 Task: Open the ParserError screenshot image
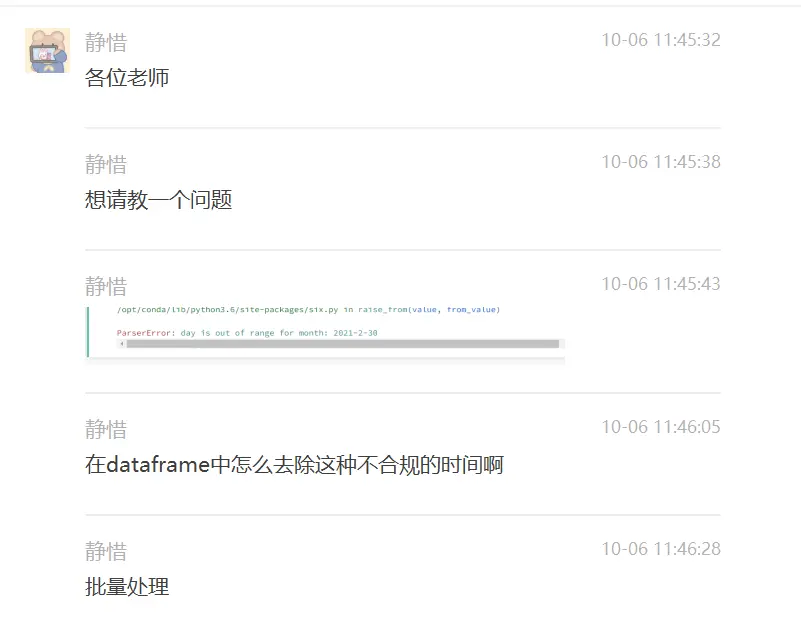coord(325,331)
